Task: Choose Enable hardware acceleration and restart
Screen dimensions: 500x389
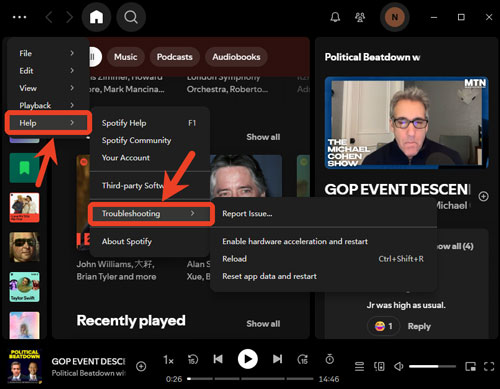Action: point(324,241)
